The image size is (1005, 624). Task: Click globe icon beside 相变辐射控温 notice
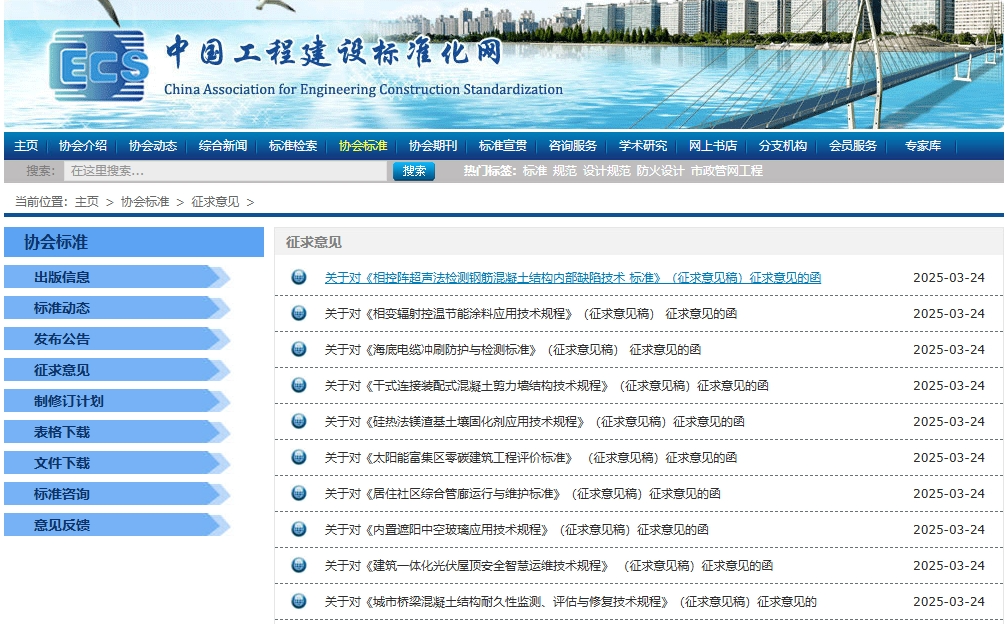(x=298, y=313)
